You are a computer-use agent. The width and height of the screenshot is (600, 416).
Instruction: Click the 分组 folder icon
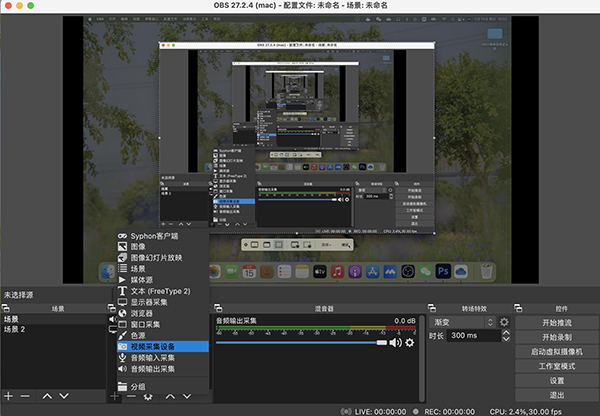[122, 387]
